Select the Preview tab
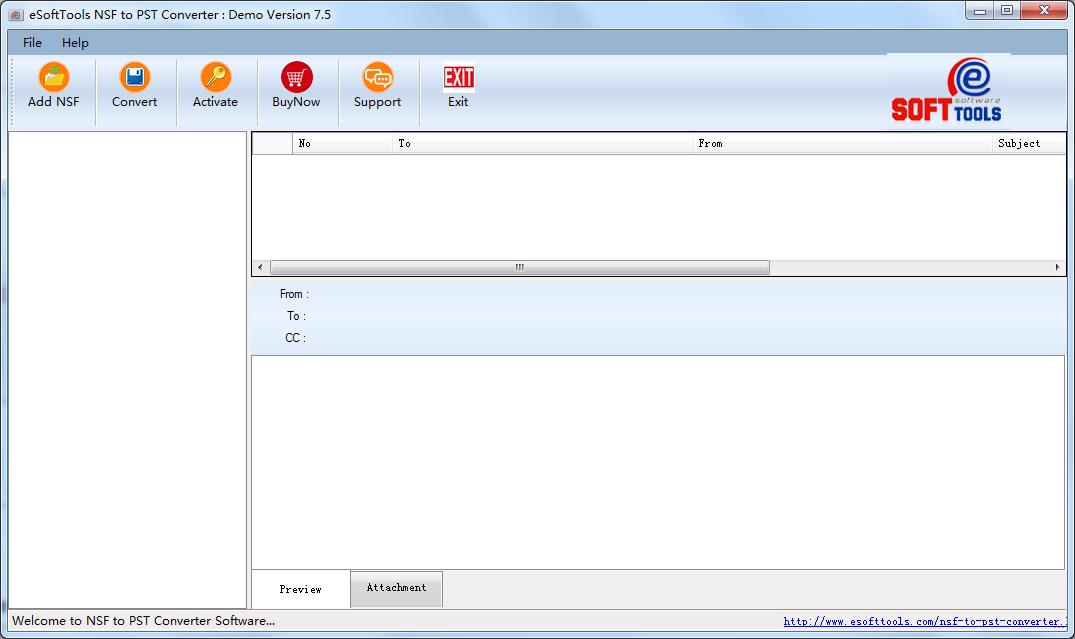This screenshot has width=1075, height=639. [301, 588]
